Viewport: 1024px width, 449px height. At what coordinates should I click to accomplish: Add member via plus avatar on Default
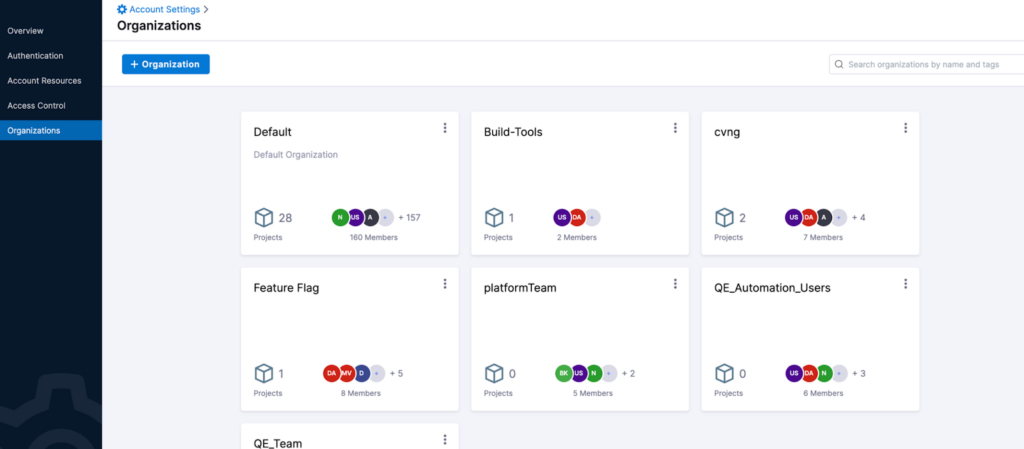pyautogui.click(x=385, y=217)
